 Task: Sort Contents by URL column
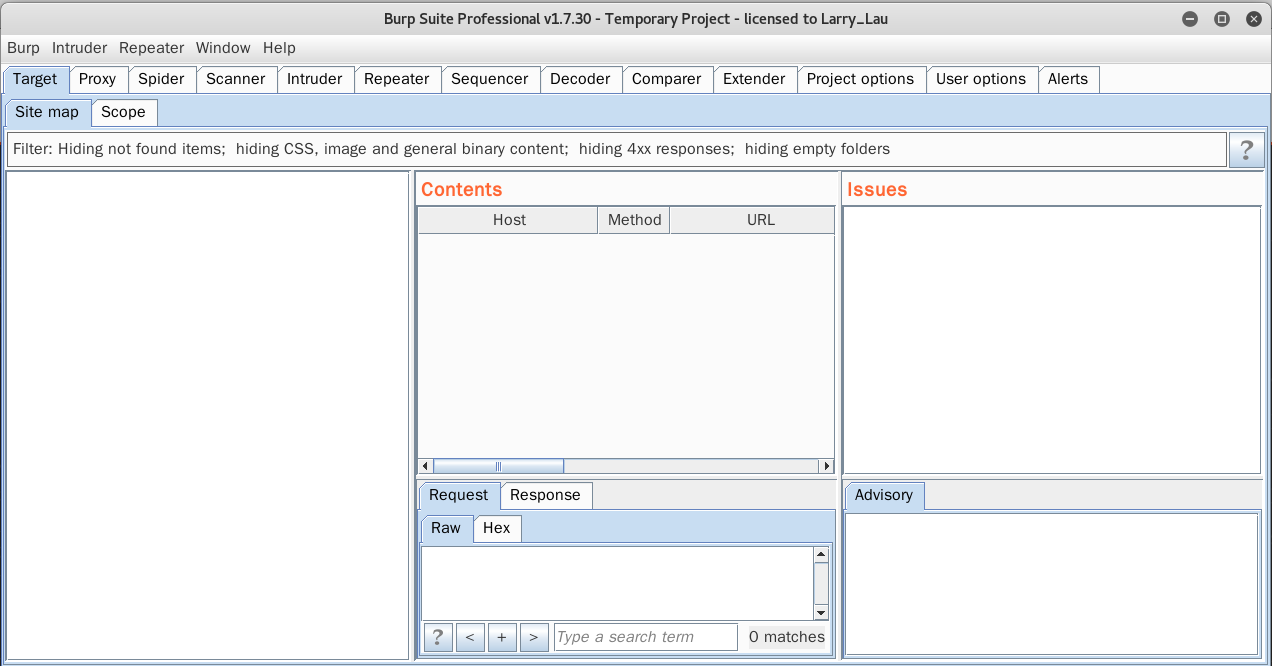coord(752,220)
